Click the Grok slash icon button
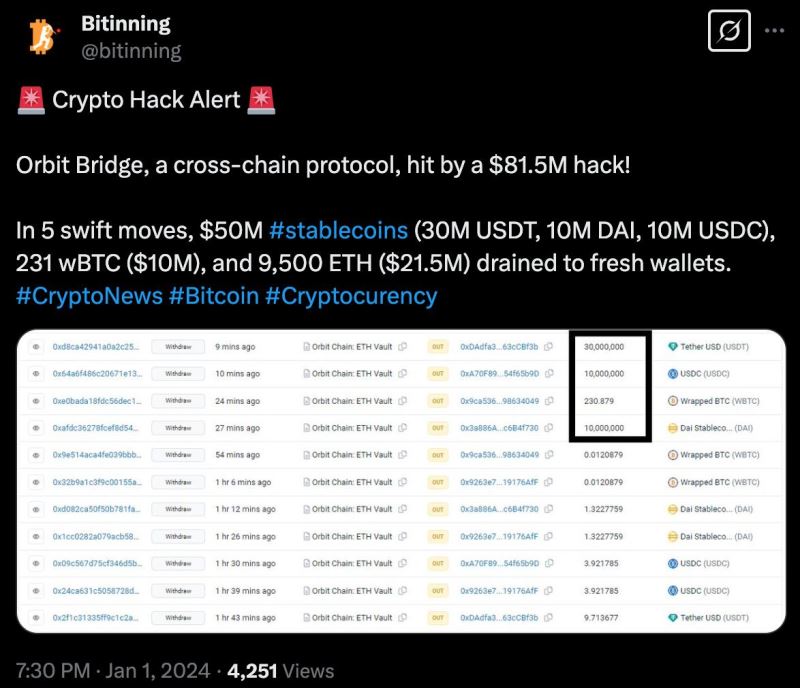Image resolution: width=800 pixels, height=688 pixels. click(x=729, y=32)
